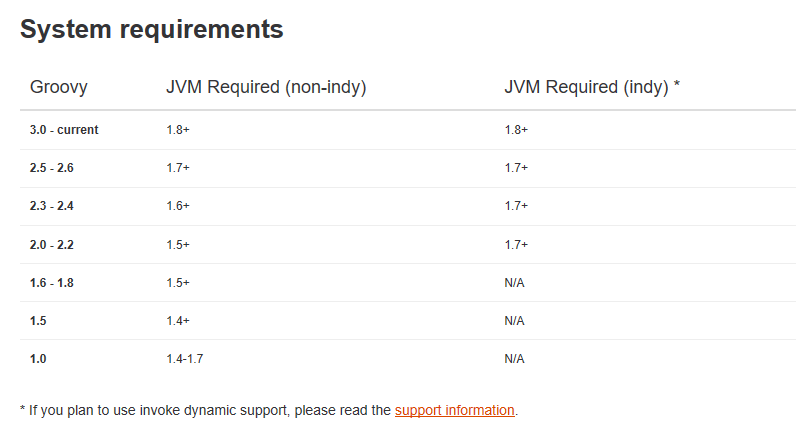Screen dimensions: 811x434
Task: Select the 2.0 - 2.2 version cell
Action: pos(52,245)
